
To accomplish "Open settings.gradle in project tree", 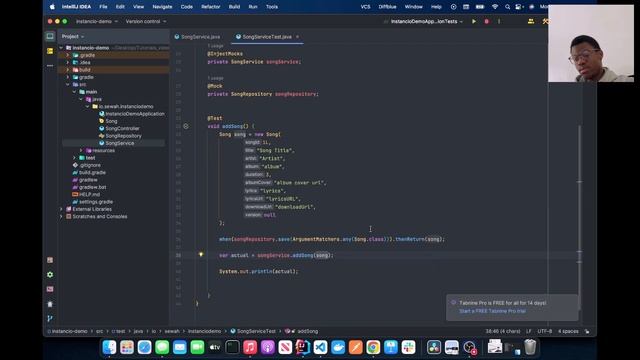I will [93, 202].
